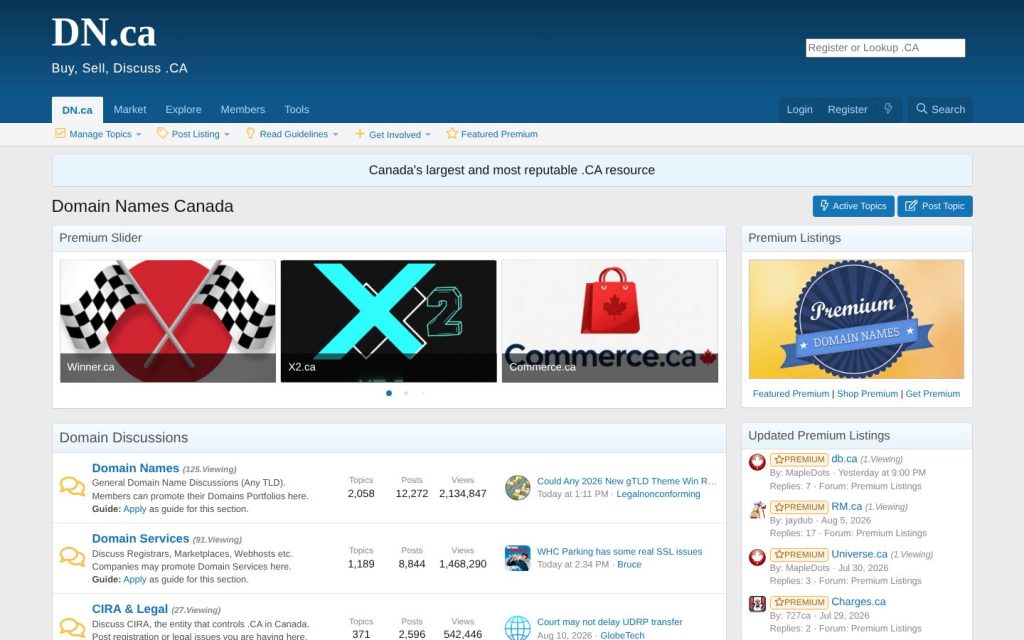Viewport: 1024px width, 640px height.
Task: Open the Shop Premium link
Action: point(867,394)
